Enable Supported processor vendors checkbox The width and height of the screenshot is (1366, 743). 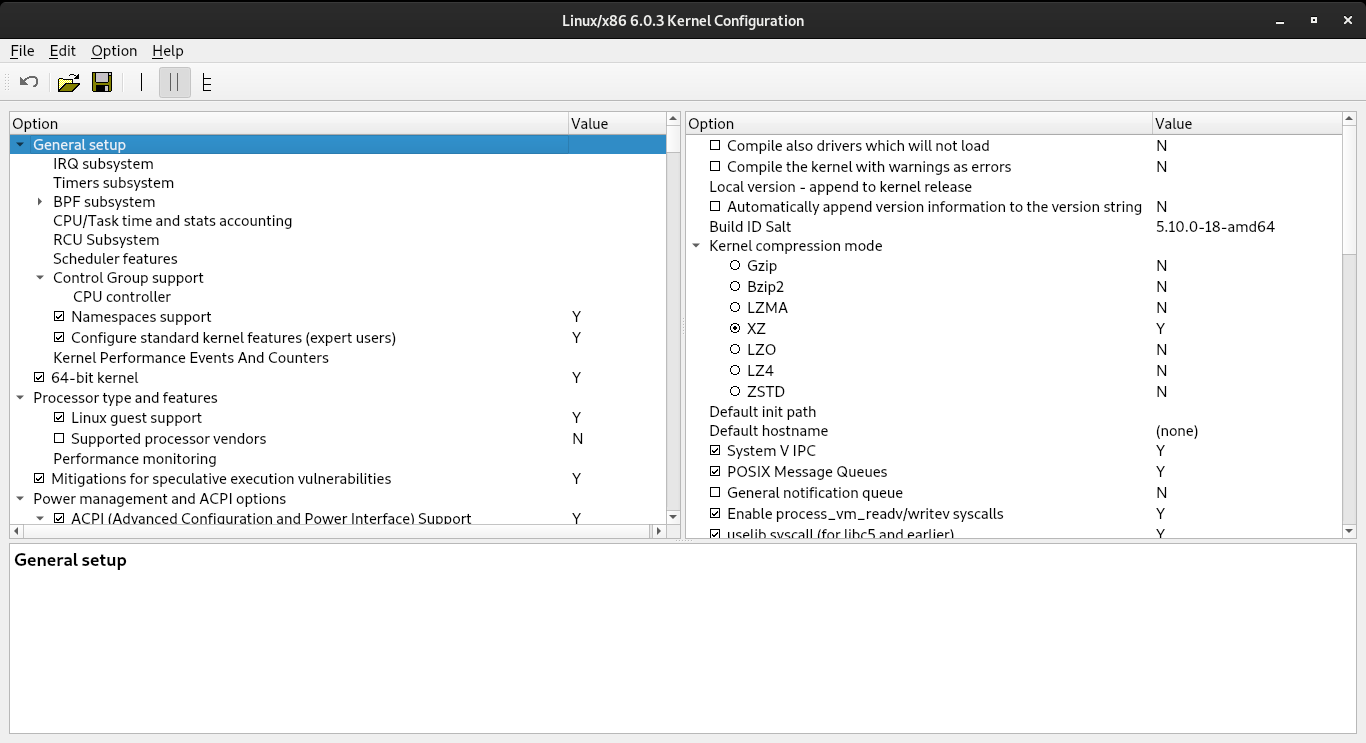point(59,439)
